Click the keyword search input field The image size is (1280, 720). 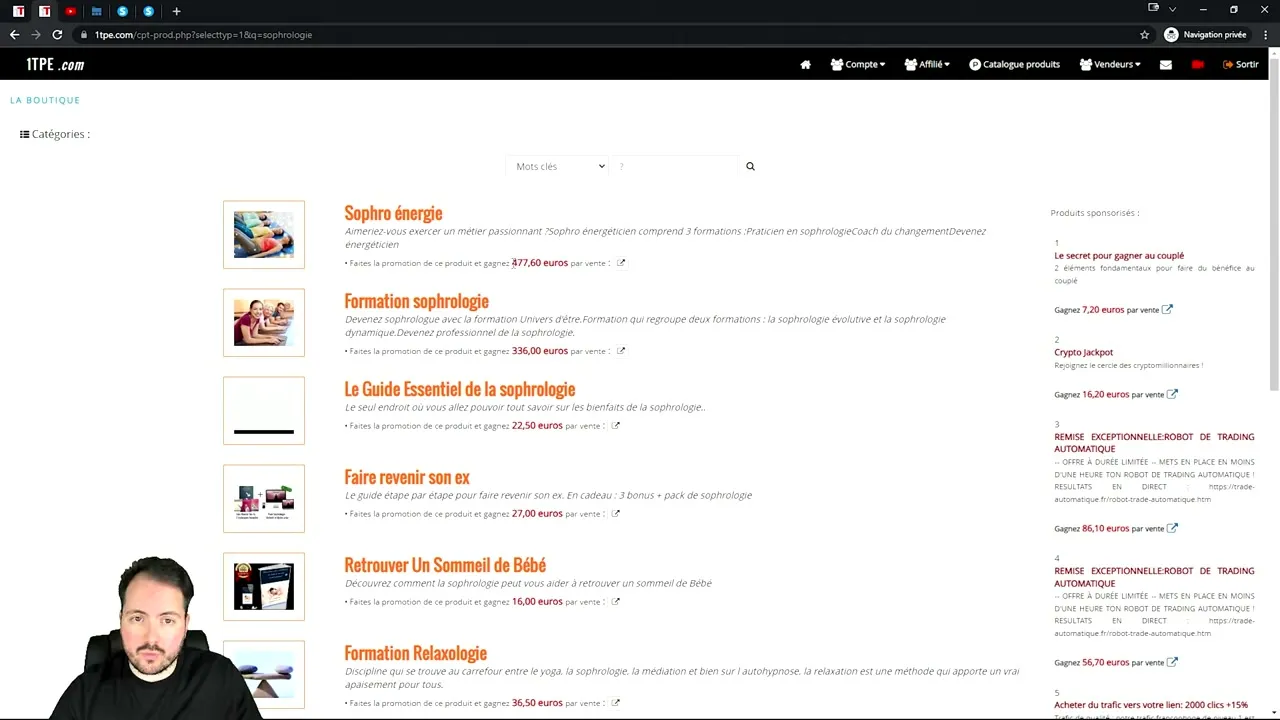coord(675,166)
